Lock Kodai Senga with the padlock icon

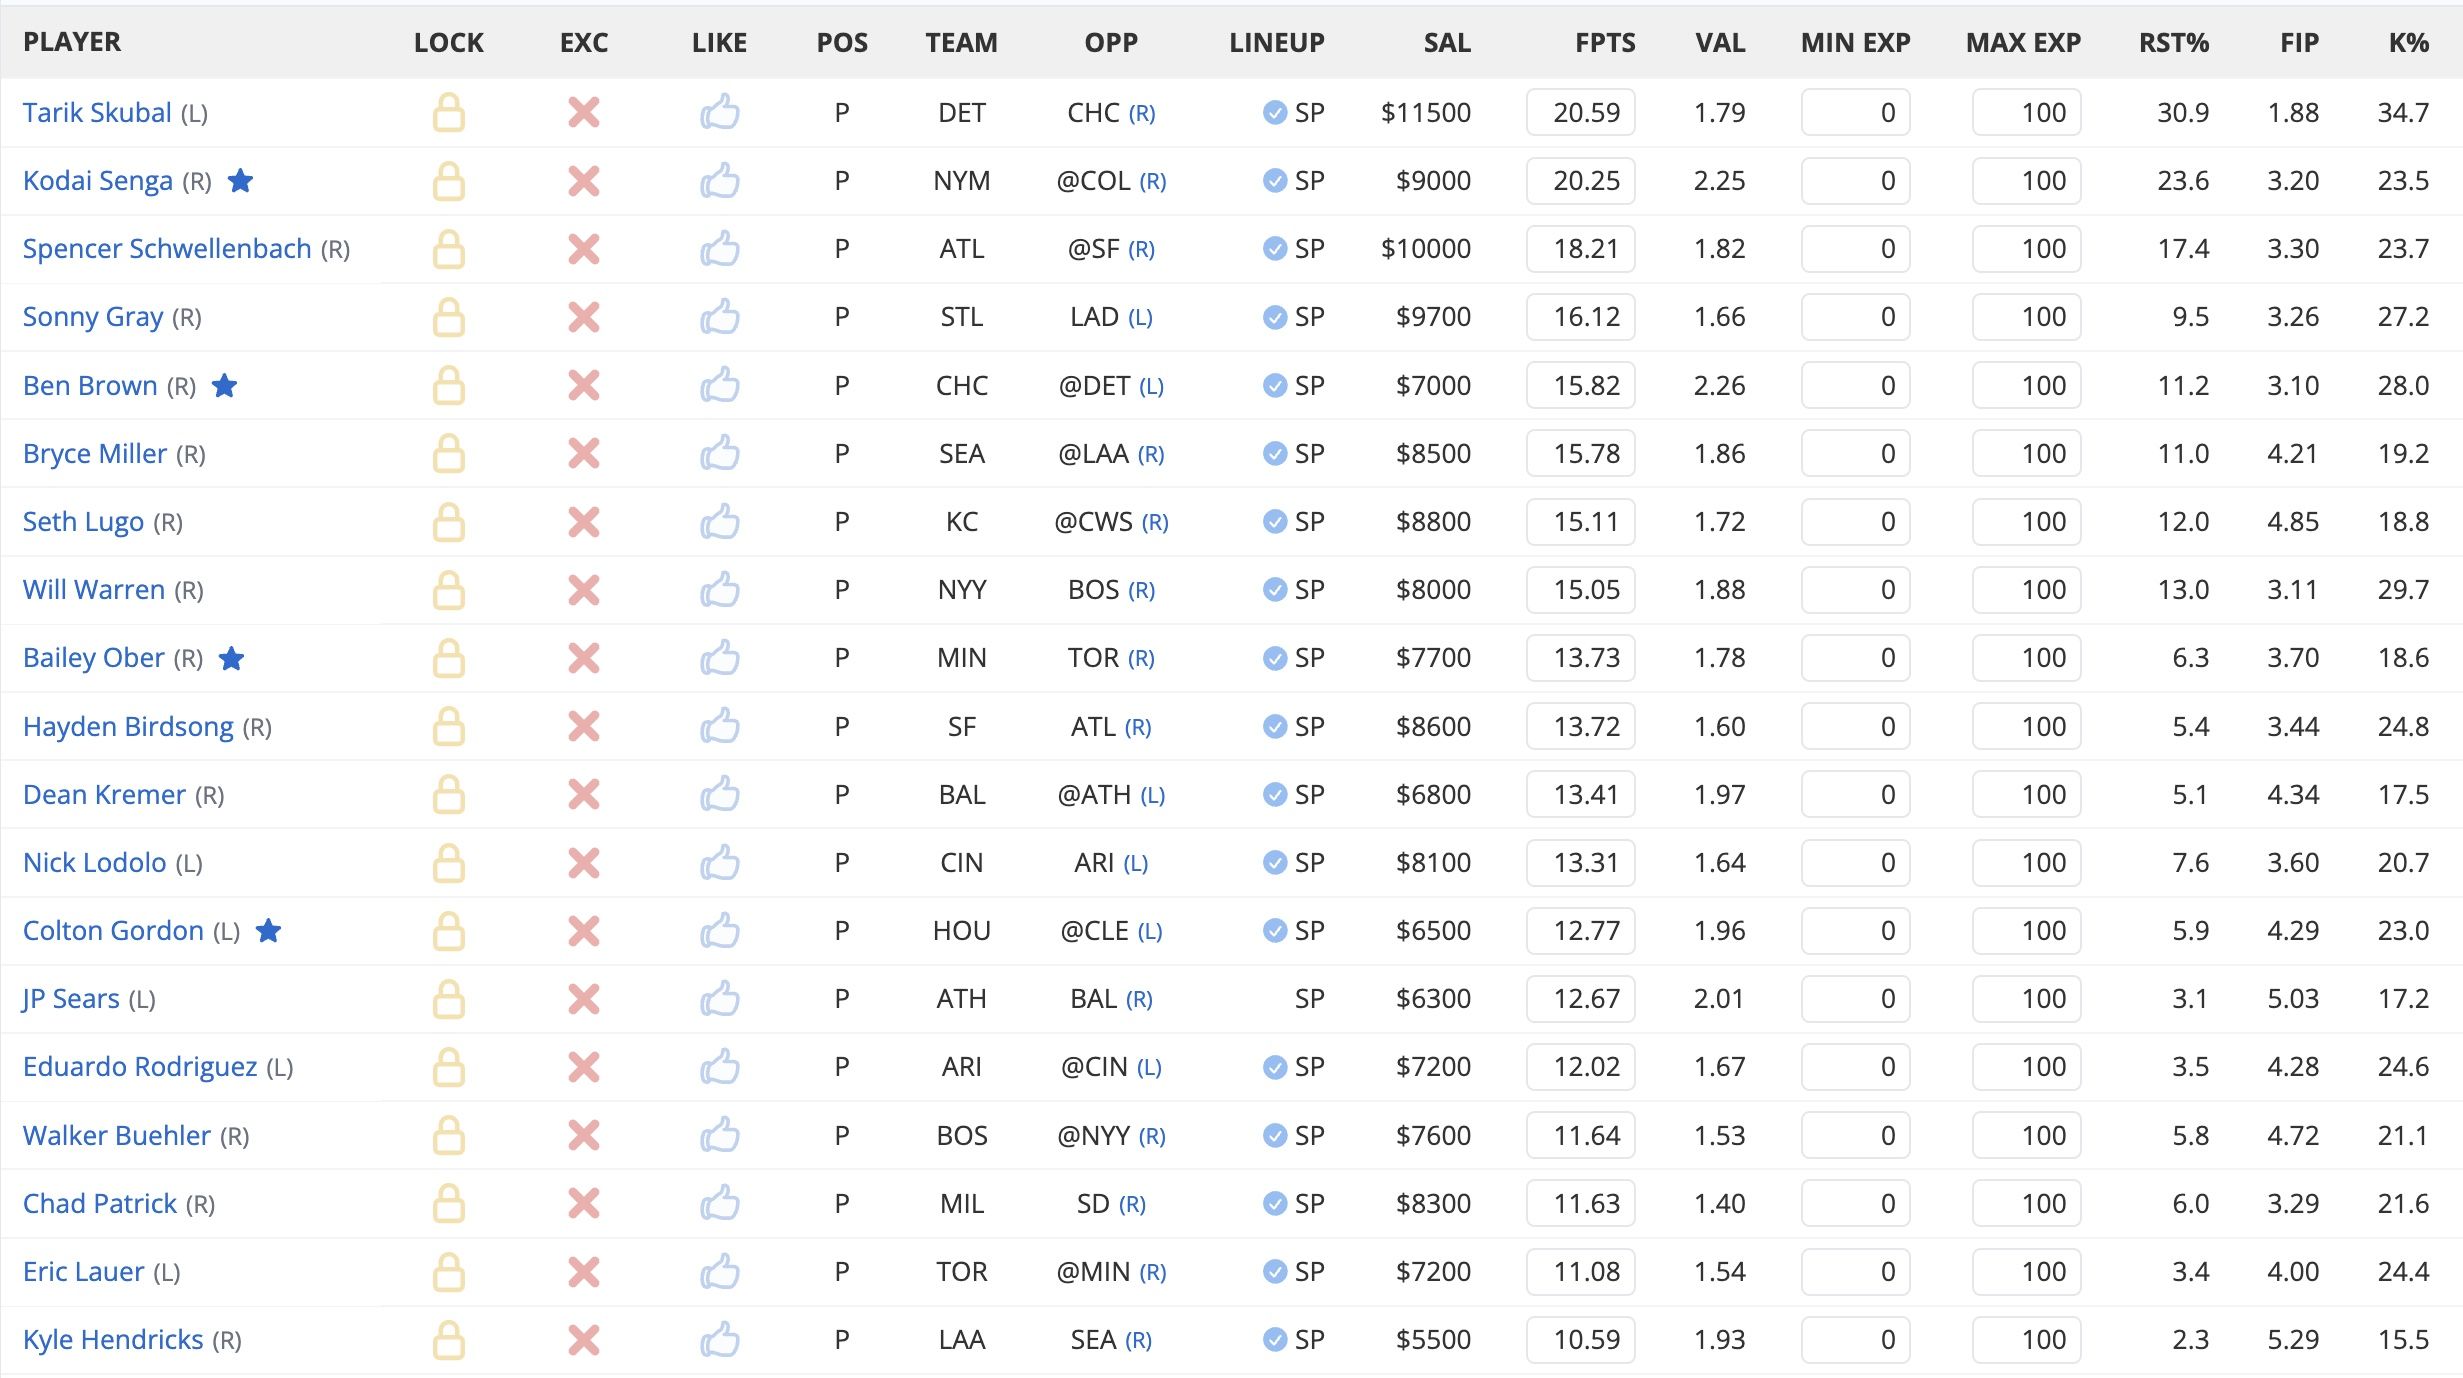(448, 181)
